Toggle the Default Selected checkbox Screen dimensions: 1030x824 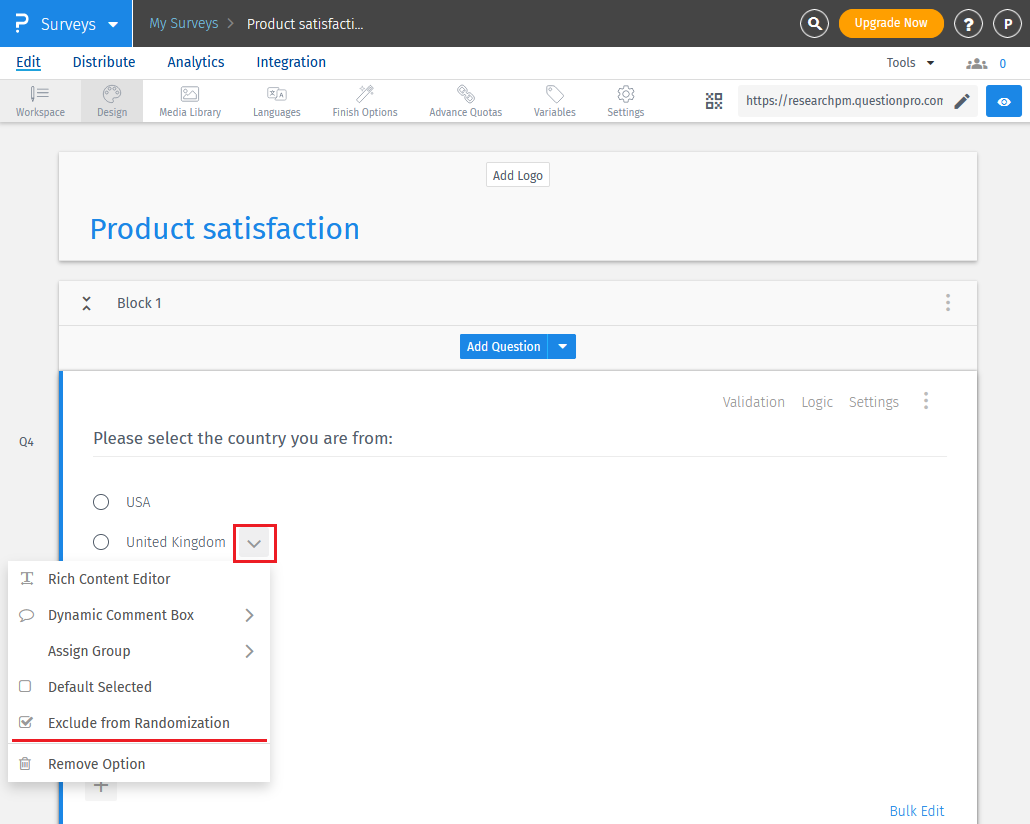click(x=26, y=687)
